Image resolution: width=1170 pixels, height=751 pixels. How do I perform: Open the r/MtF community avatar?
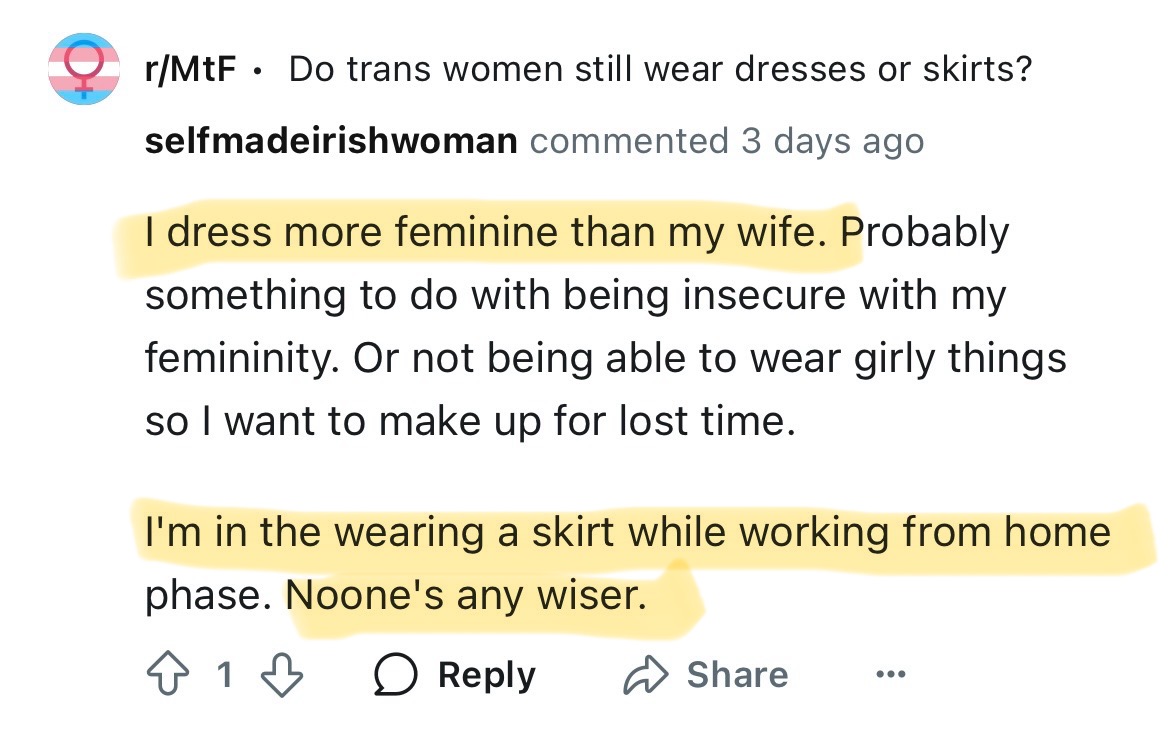[x=84, y=69]
